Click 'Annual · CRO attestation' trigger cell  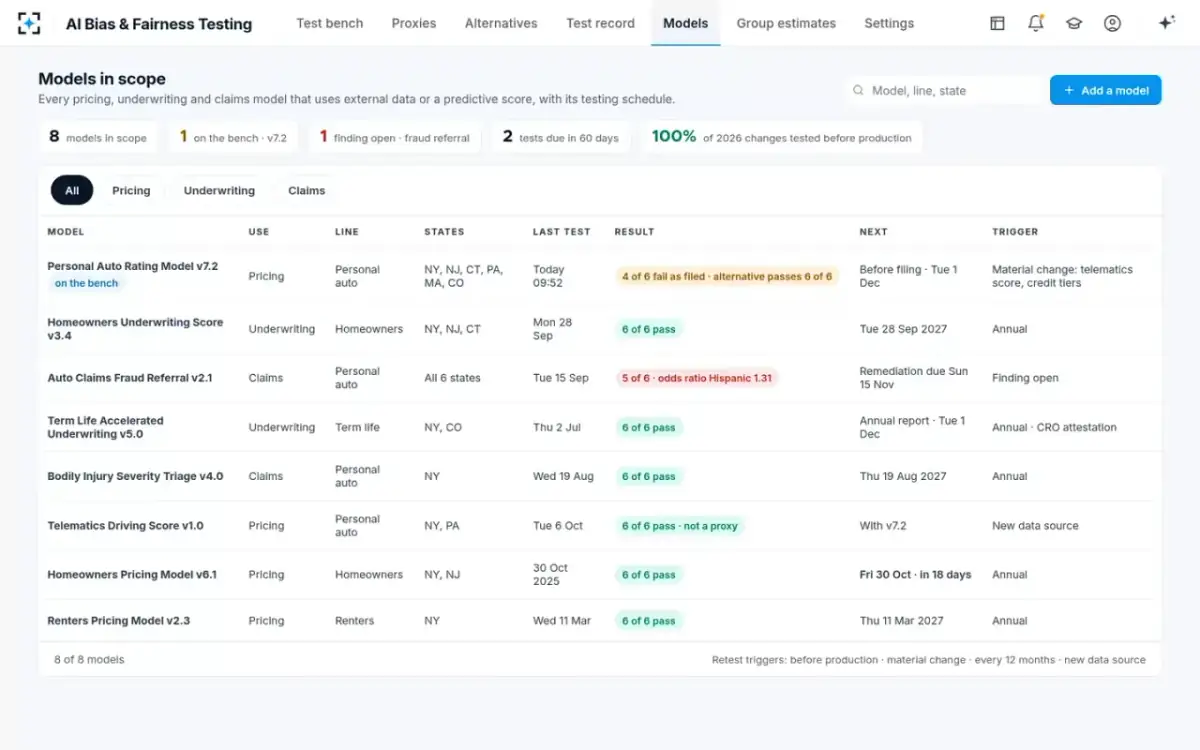click(x=1054, y=427)
